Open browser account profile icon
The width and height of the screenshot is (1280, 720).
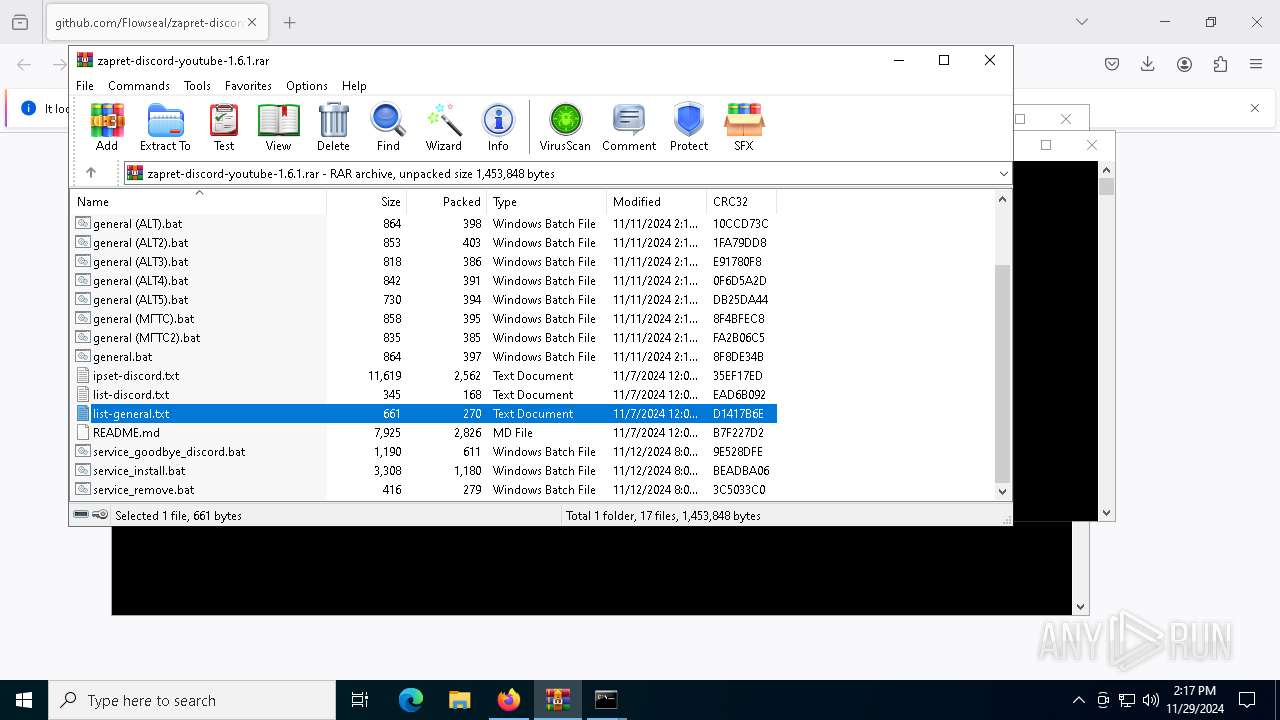pyautogui.click(x=1184, y=64)
